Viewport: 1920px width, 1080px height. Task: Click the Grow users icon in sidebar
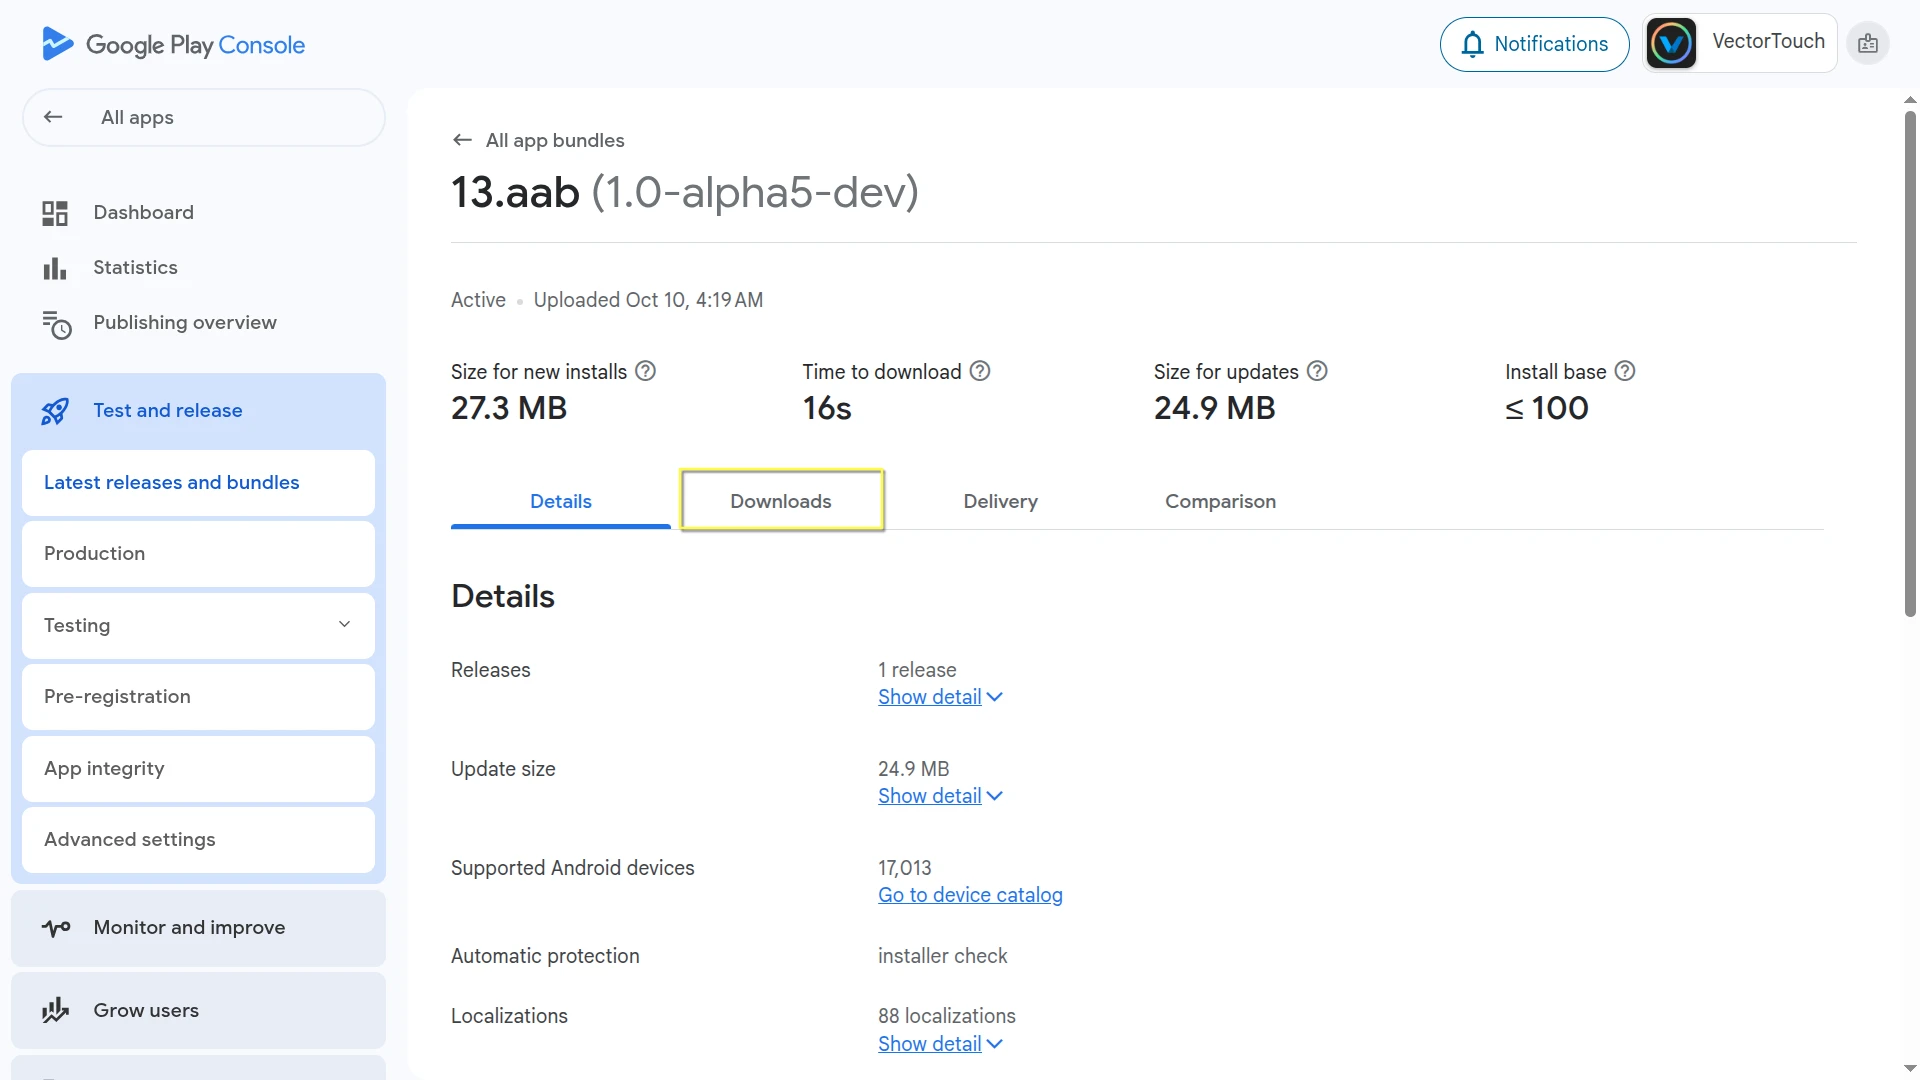[x=55, y=1010]
